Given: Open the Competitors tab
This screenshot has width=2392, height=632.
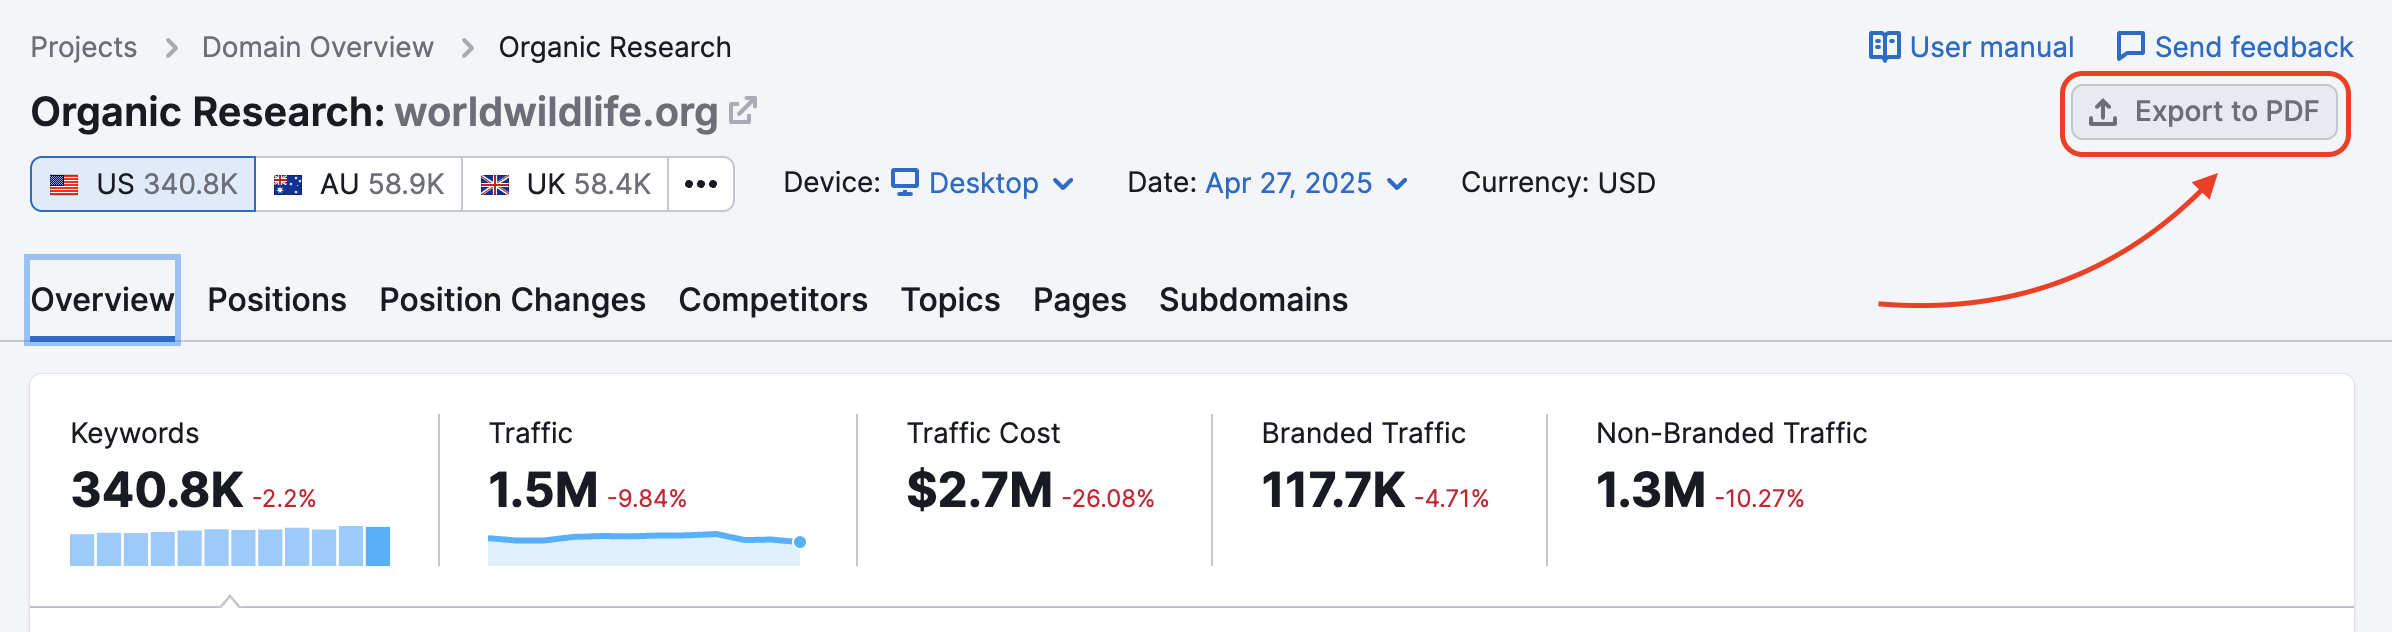Looking at the screenshot, I should (x=773, y=300).
